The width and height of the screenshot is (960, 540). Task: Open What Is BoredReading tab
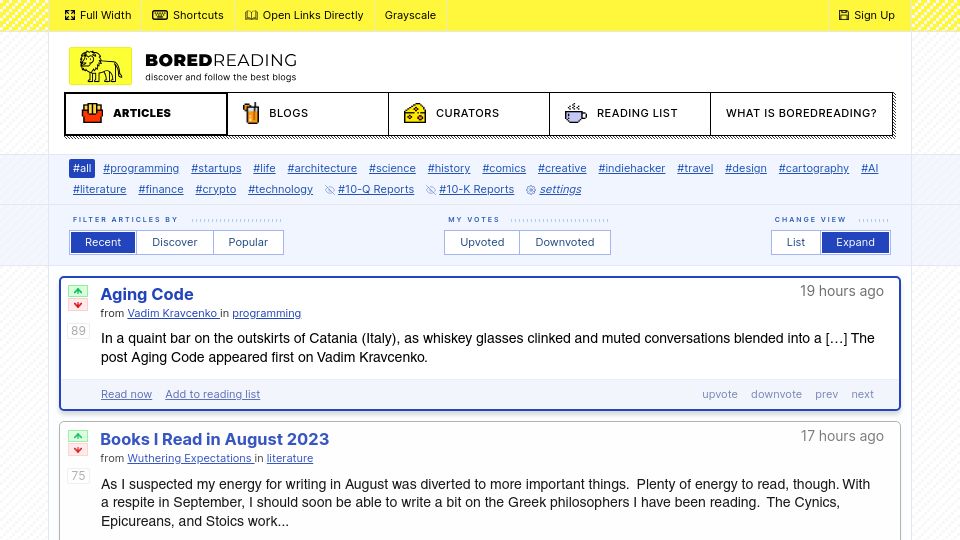coord(801,114)
